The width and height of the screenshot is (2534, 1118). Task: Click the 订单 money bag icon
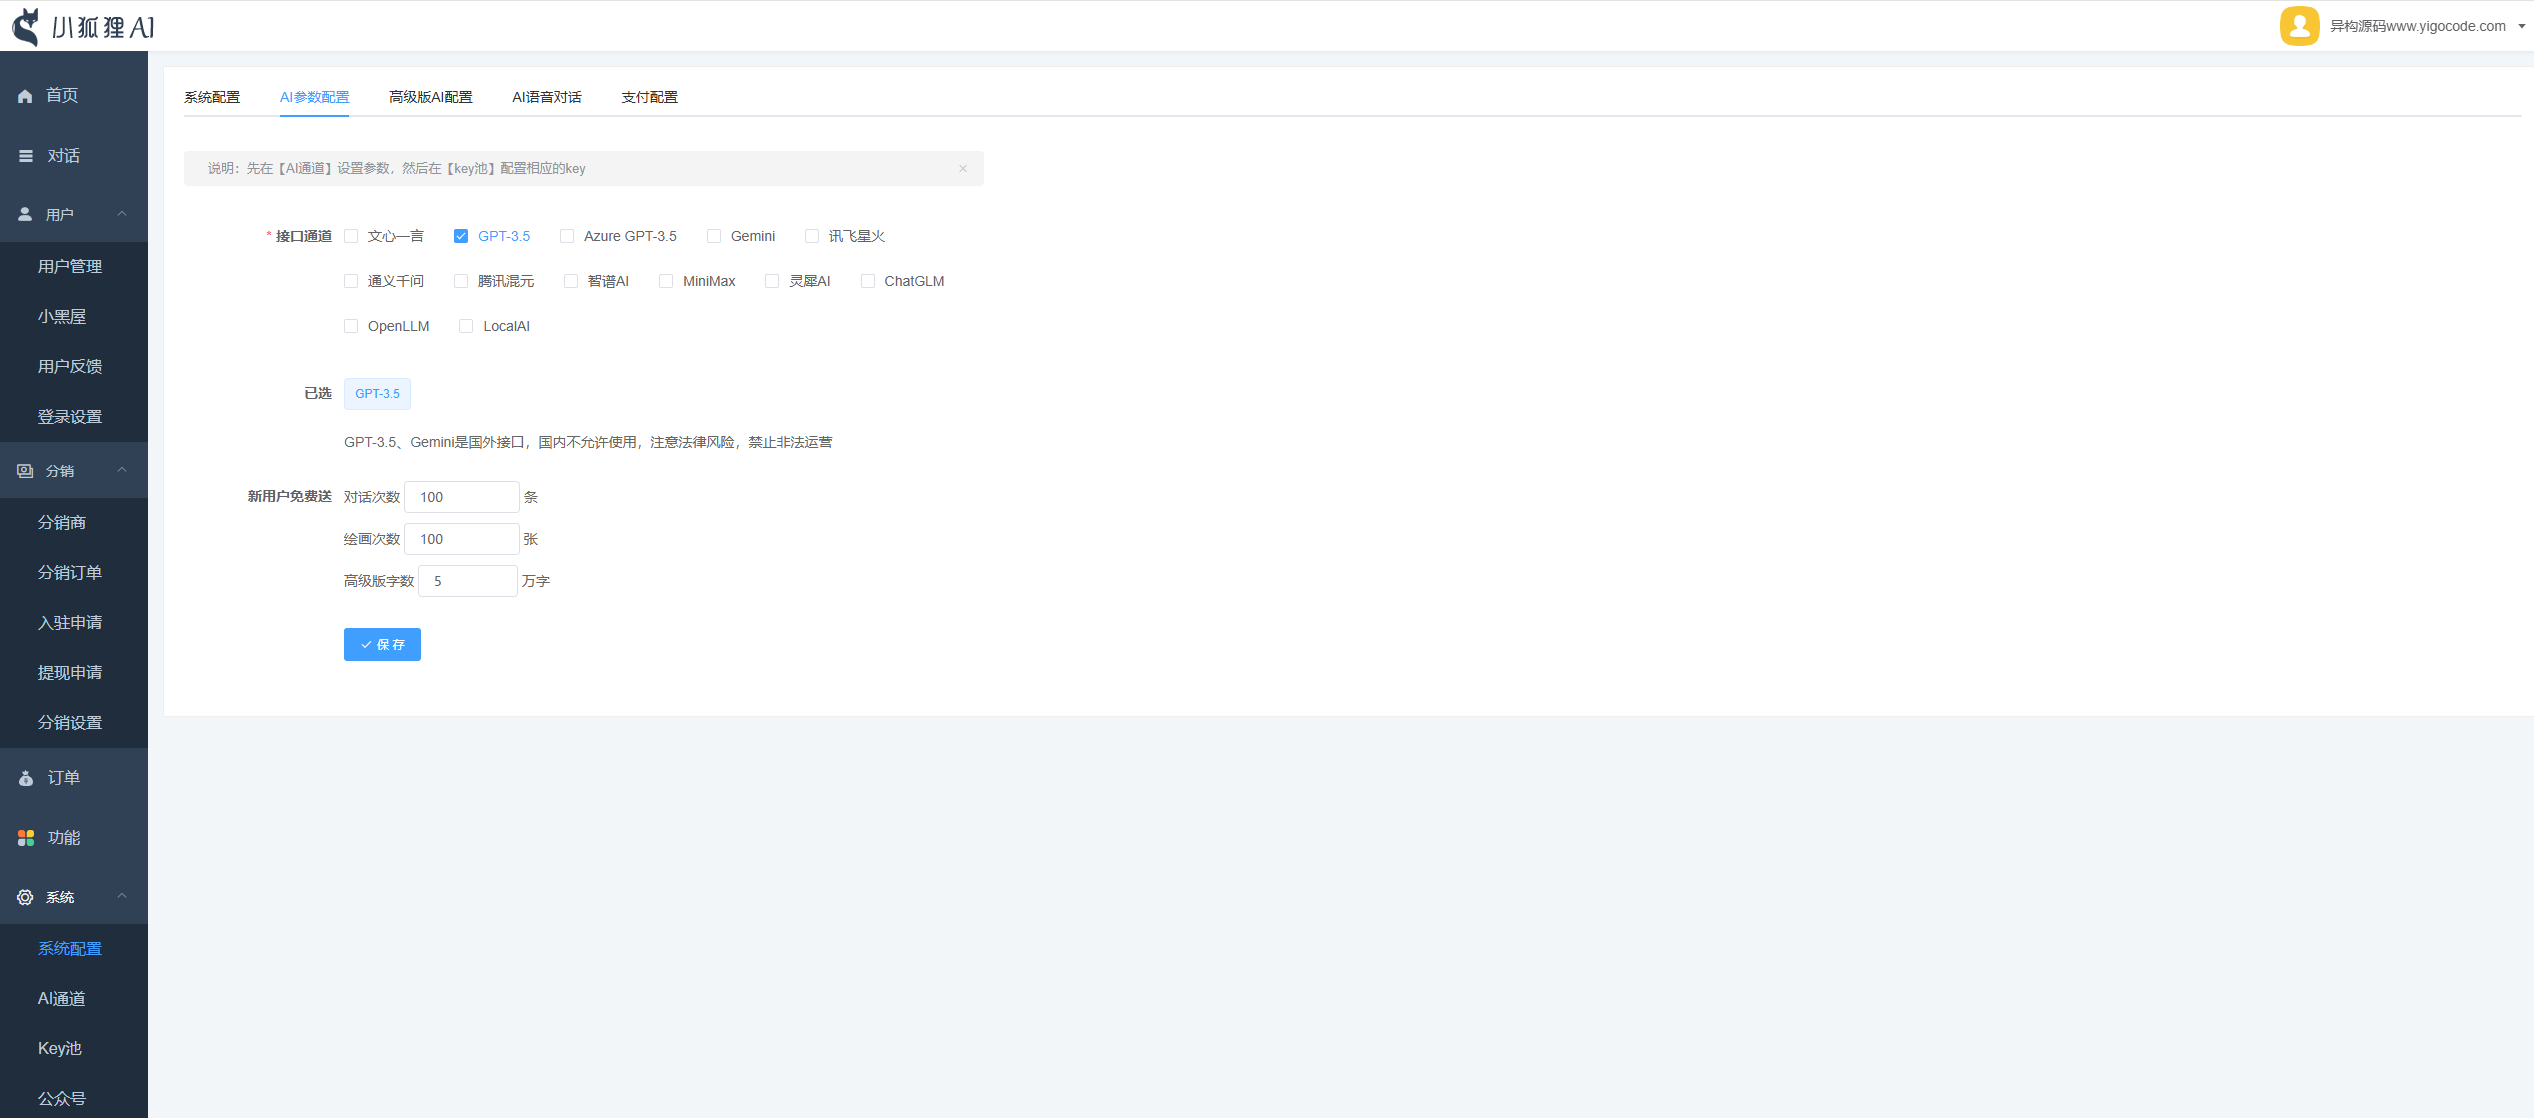26,778
